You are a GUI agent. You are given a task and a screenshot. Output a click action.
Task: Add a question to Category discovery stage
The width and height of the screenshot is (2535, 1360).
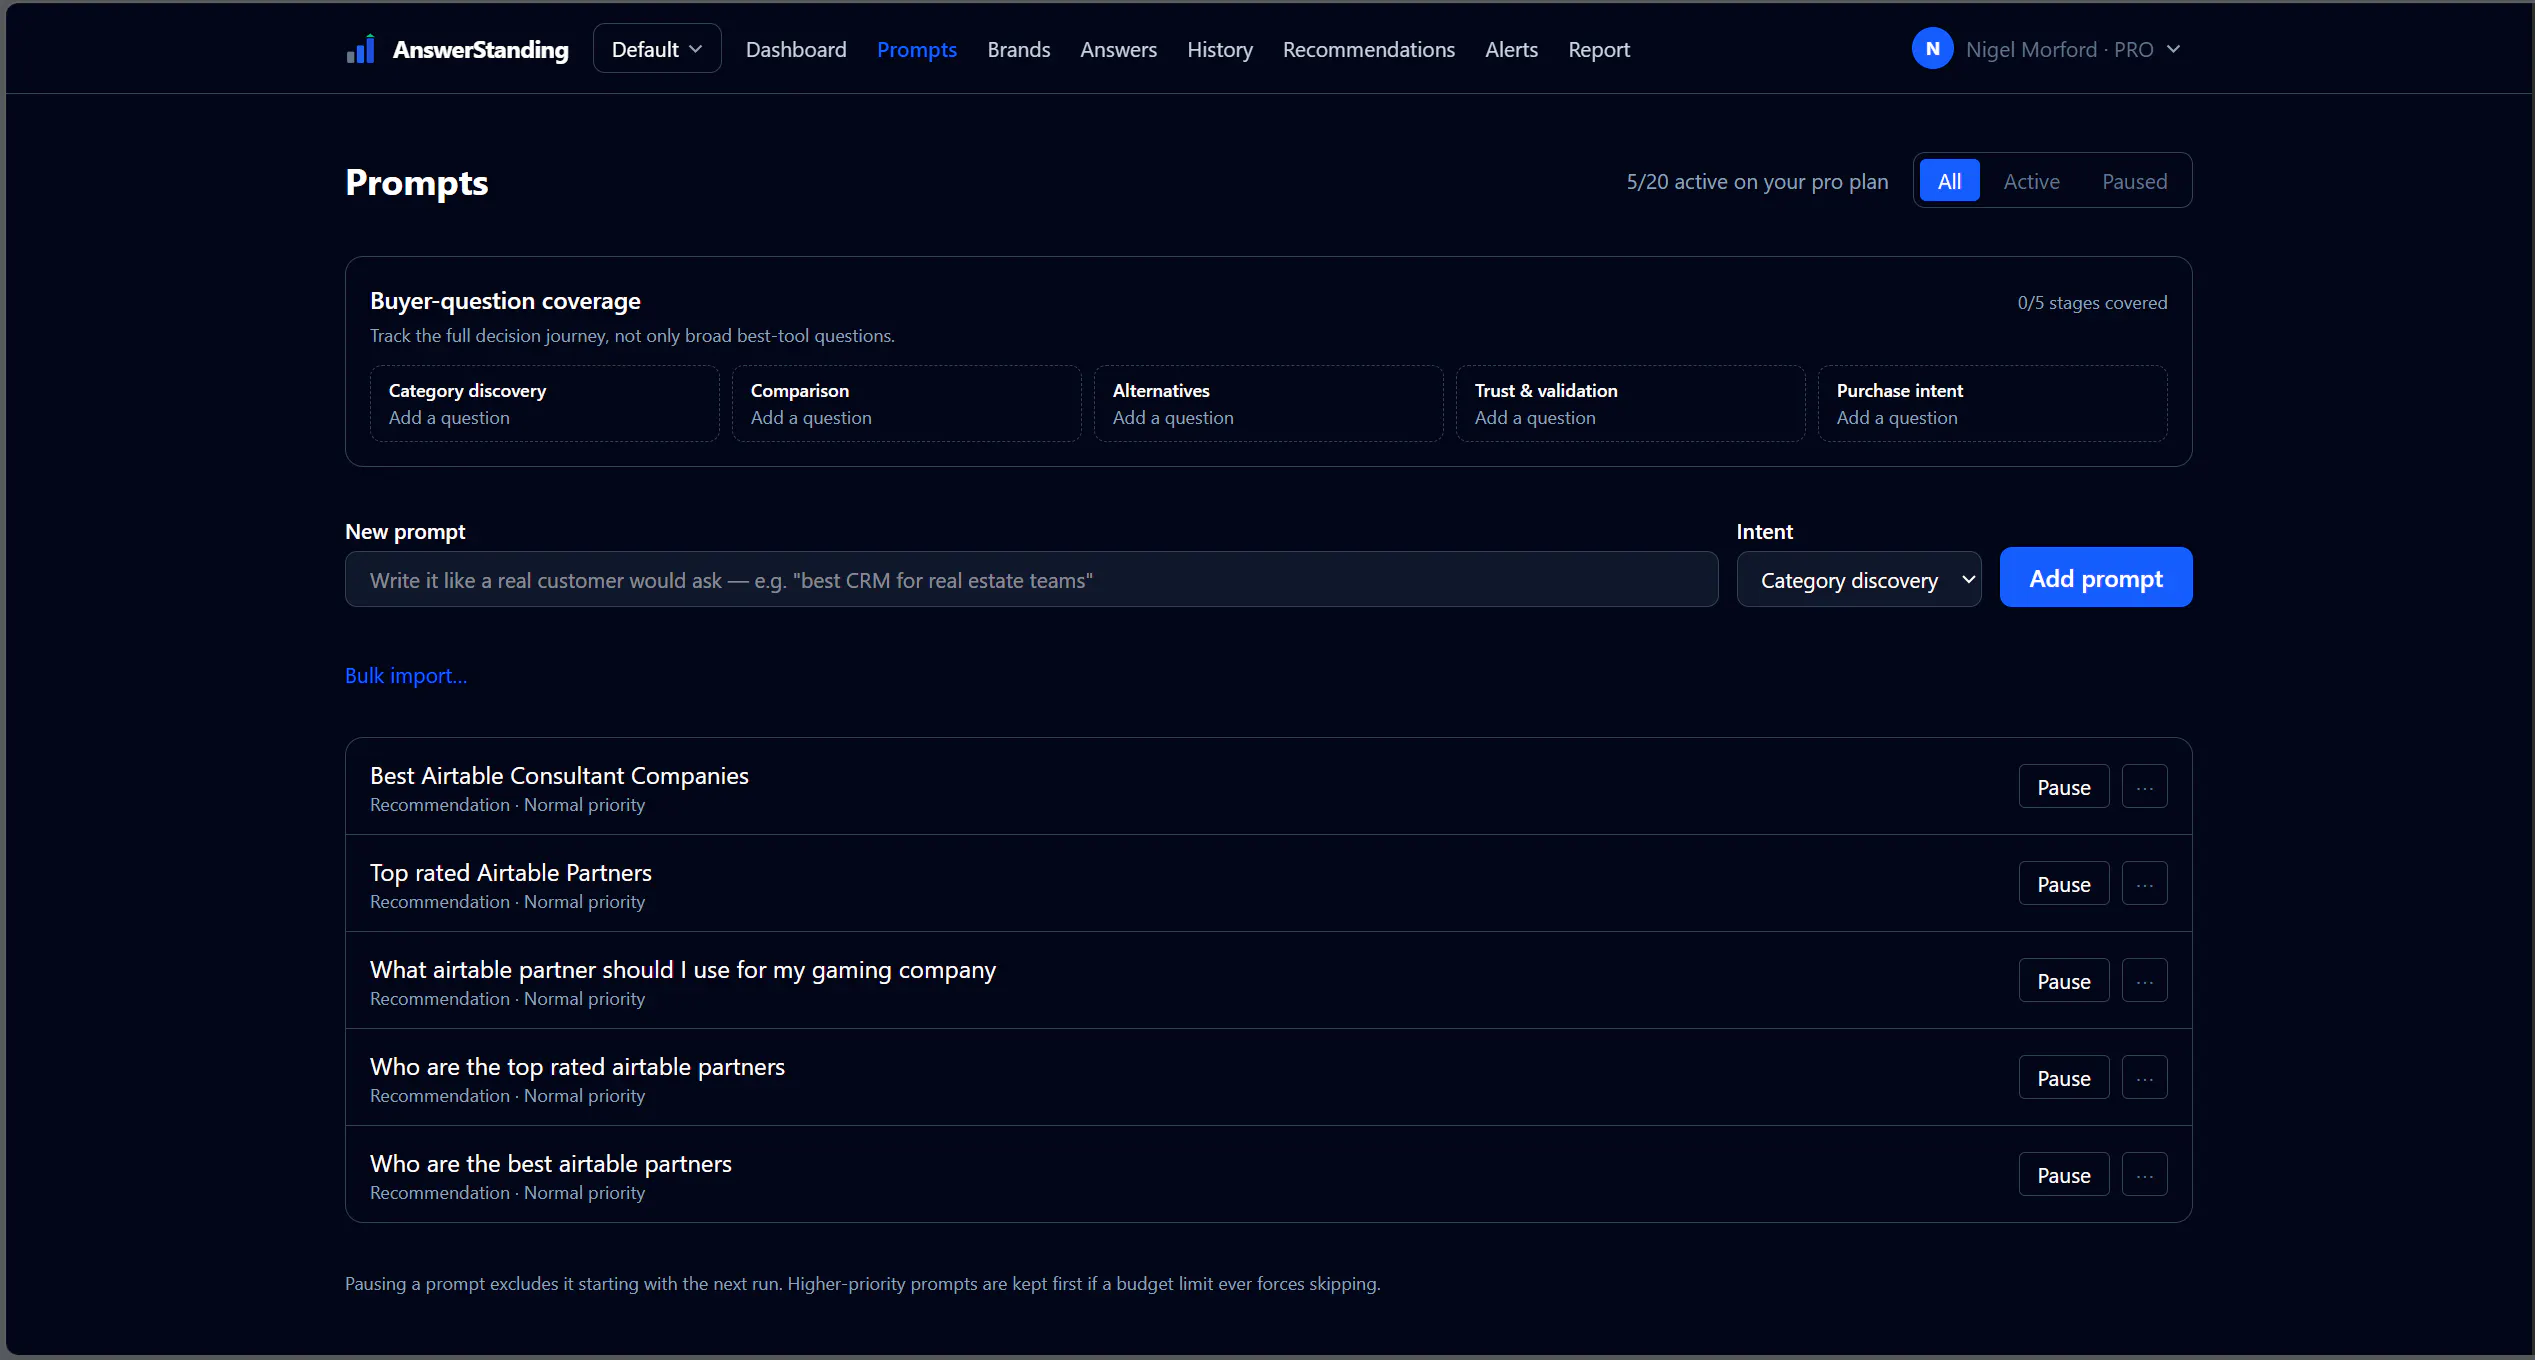click(x=545, y=404)
